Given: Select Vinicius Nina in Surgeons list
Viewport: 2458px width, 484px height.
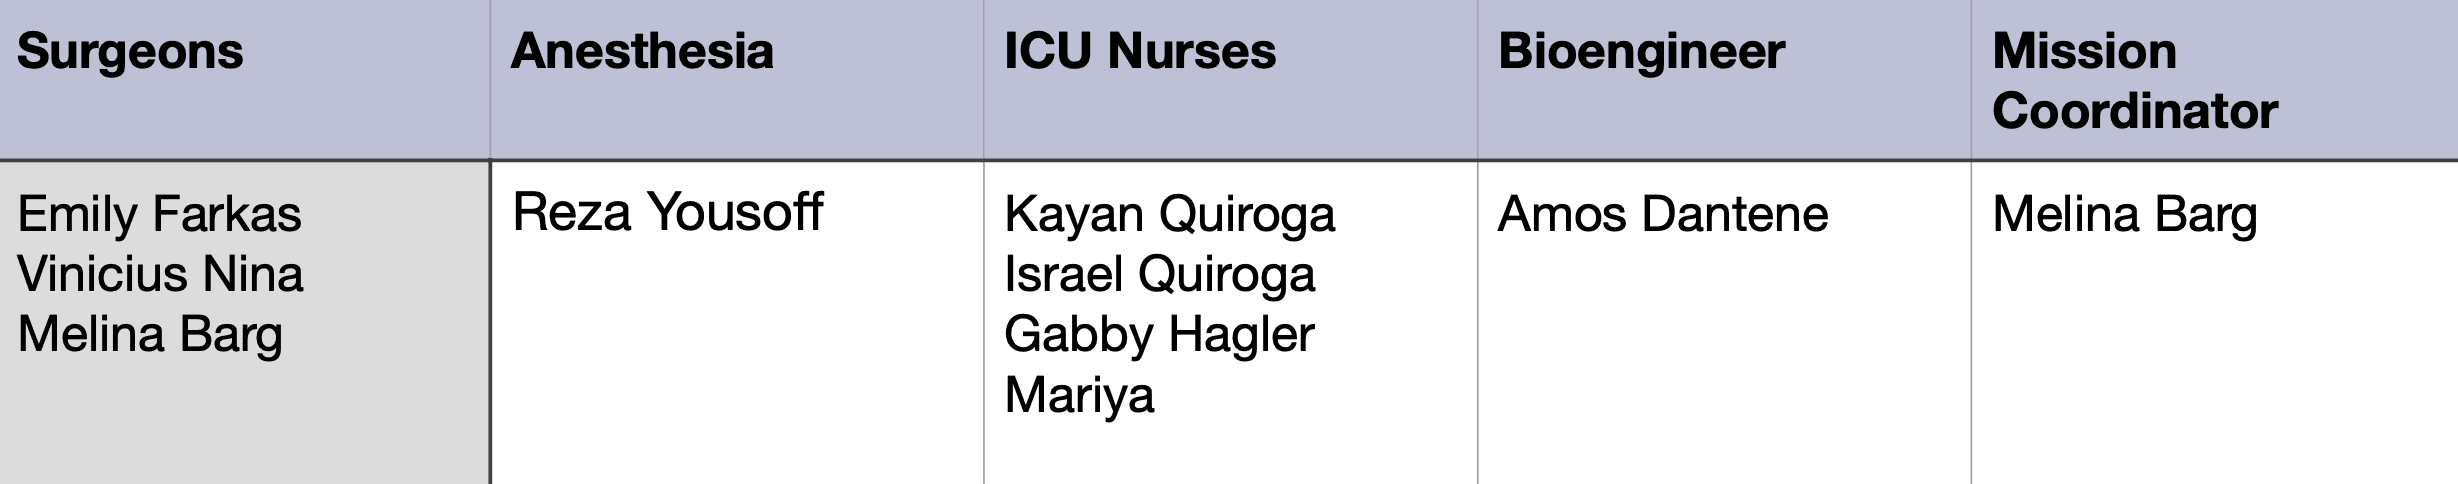Looking at the screenshot, I should (x=160, y=274).
